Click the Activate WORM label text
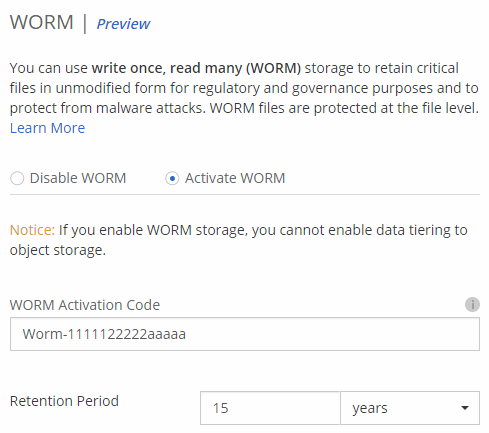 pyautogui.click(x=235, y=178)
